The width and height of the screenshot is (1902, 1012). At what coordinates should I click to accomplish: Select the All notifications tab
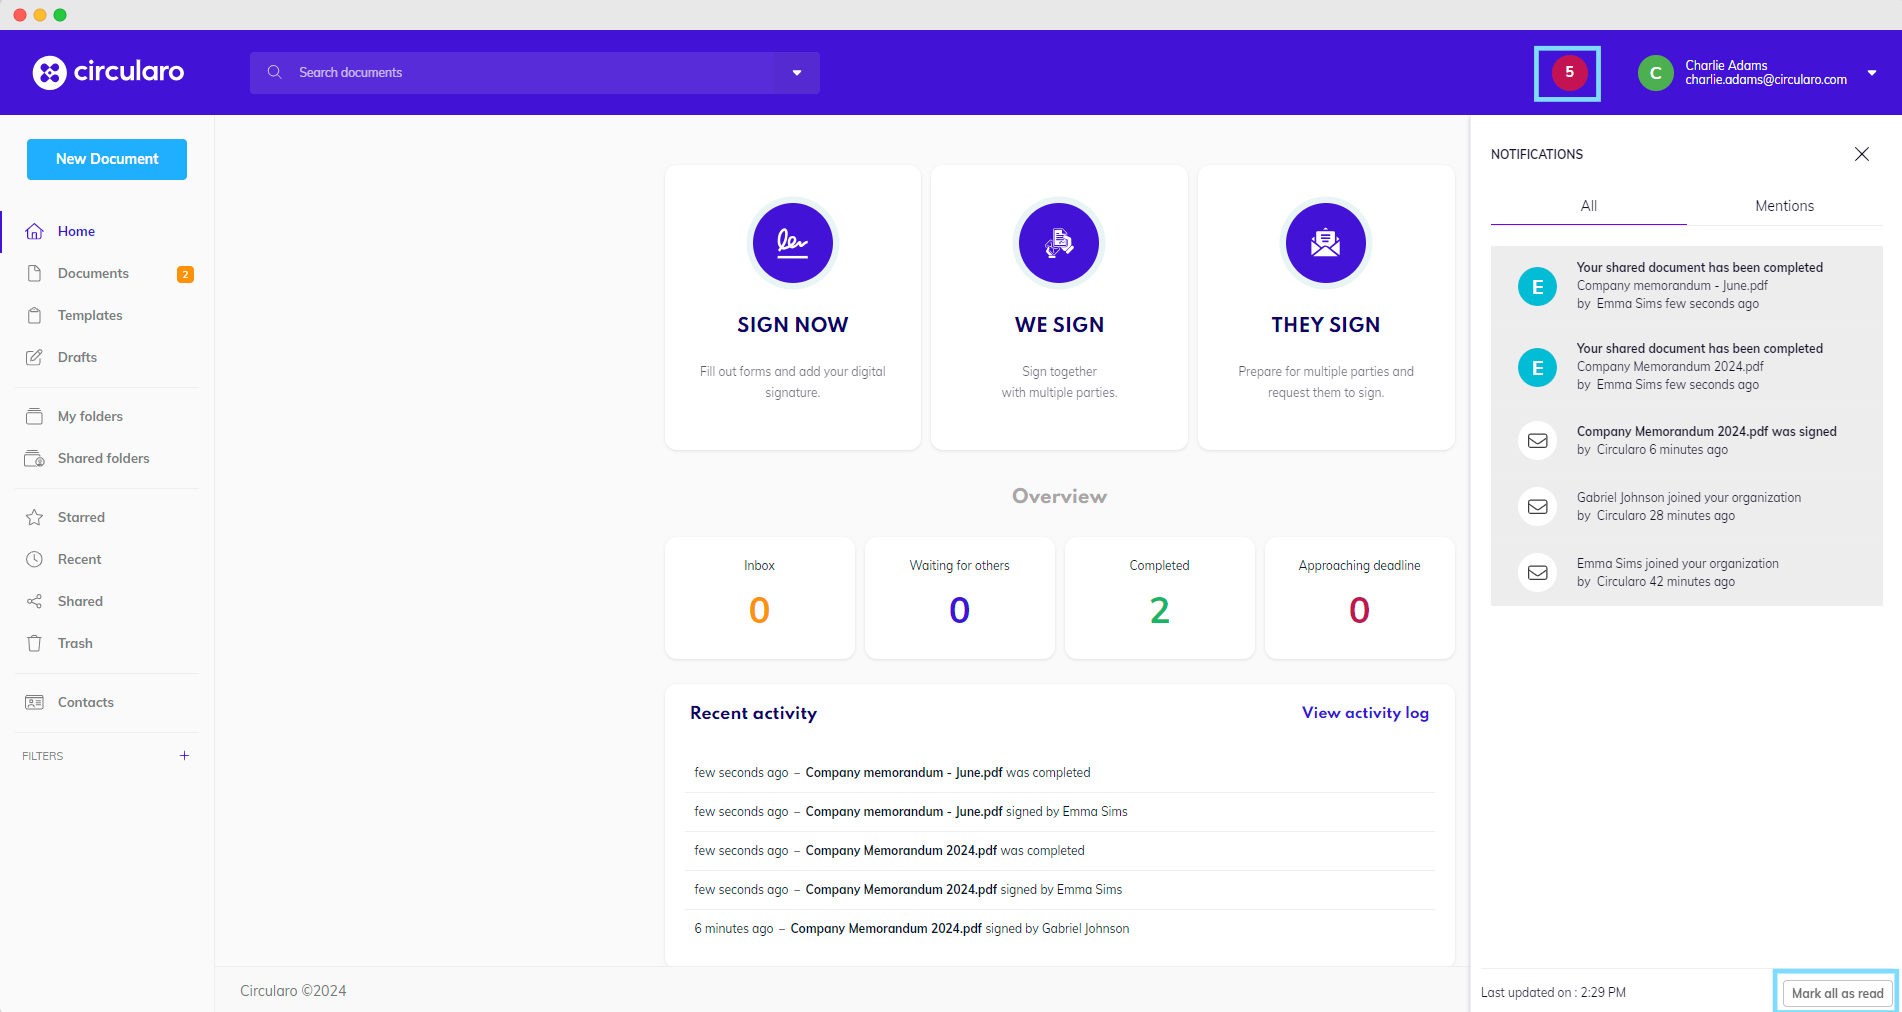pos(1588,206)
